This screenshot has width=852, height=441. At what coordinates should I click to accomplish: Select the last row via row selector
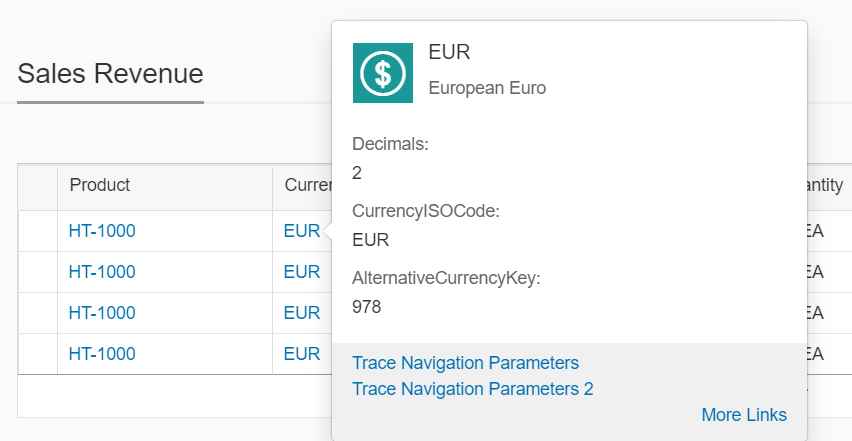coord(38,354)
